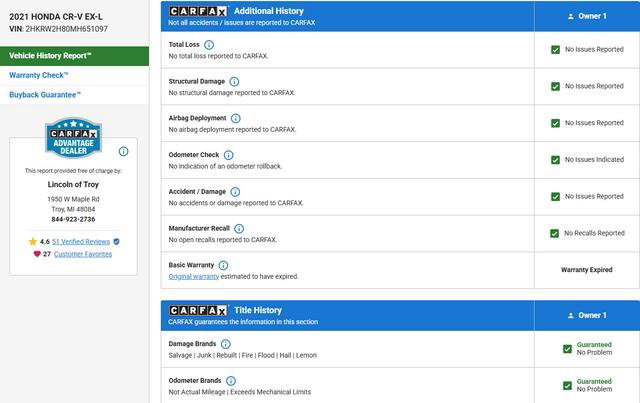Click No open recalls reported to CARFAX text
Screen dimensions: 640x403
tap(222, 240)
